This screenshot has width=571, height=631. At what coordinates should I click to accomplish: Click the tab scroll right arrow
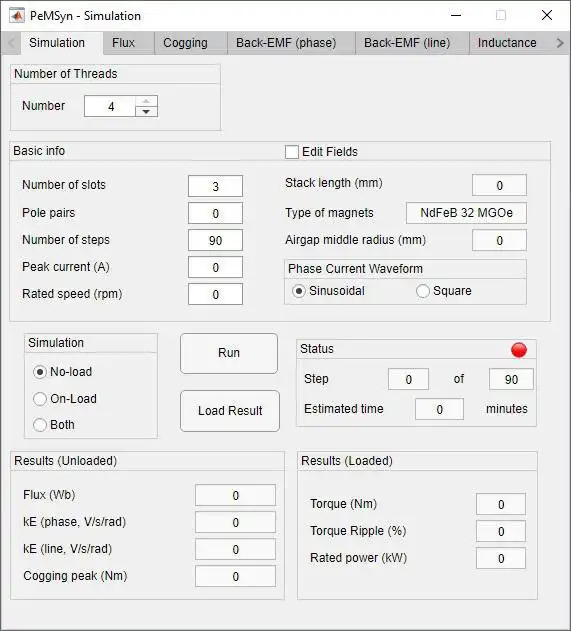(560, 43)
